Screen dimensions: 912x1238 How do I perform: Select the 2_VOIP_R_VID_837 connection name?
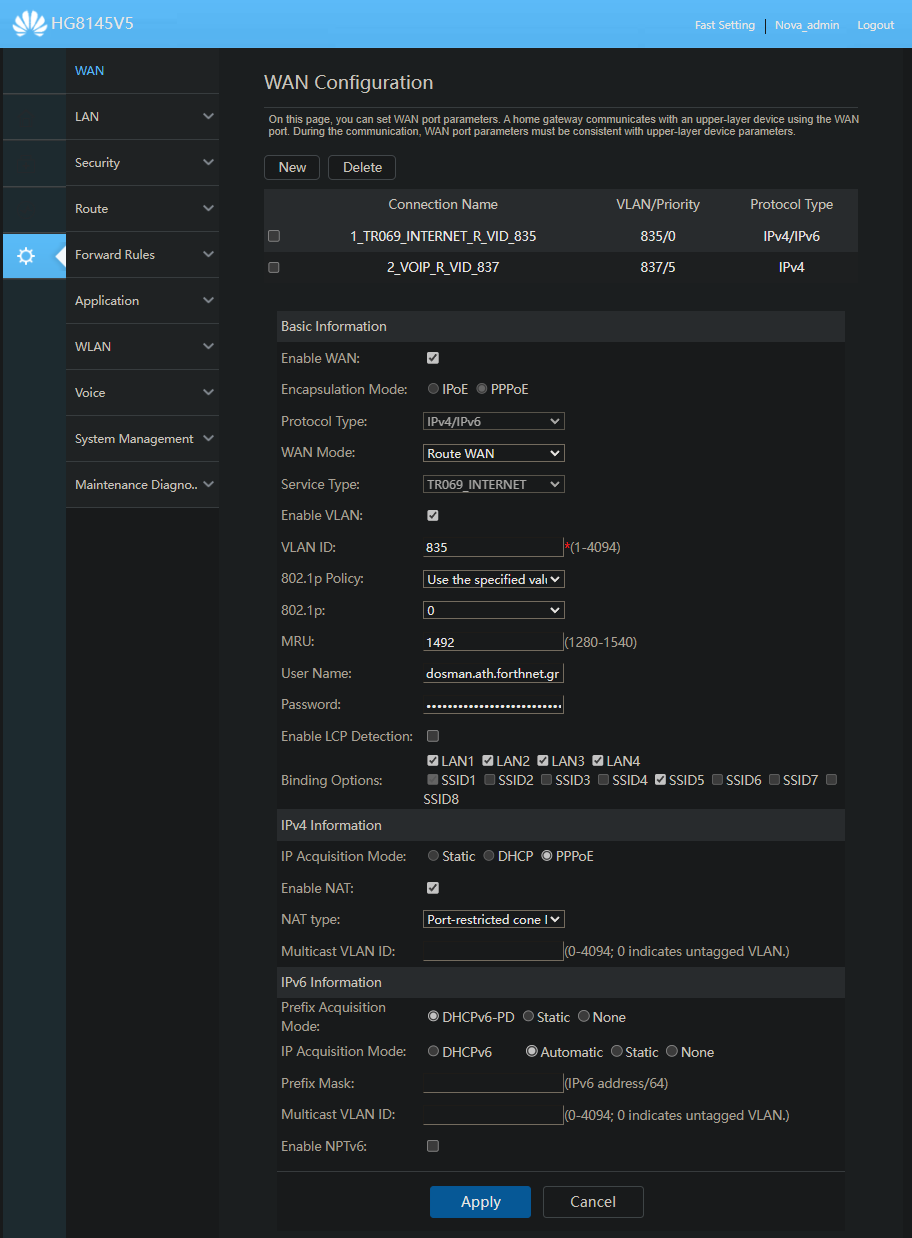pos(443,268)
